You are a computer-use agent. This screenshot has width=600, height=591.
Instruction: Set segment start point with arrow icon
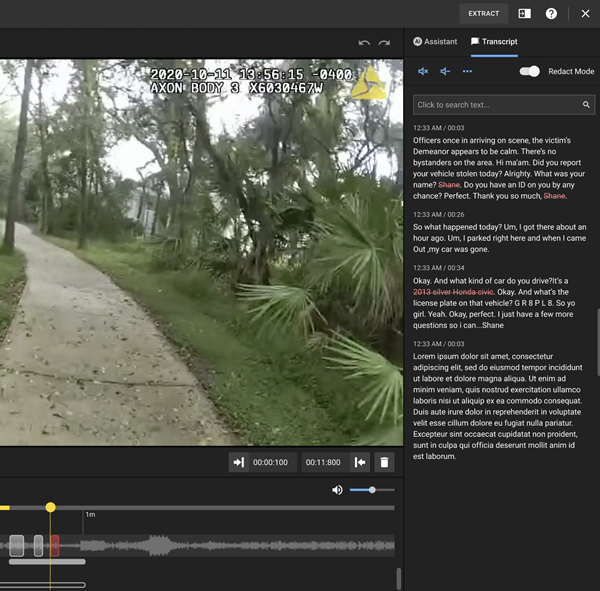[x=239, y=462]
